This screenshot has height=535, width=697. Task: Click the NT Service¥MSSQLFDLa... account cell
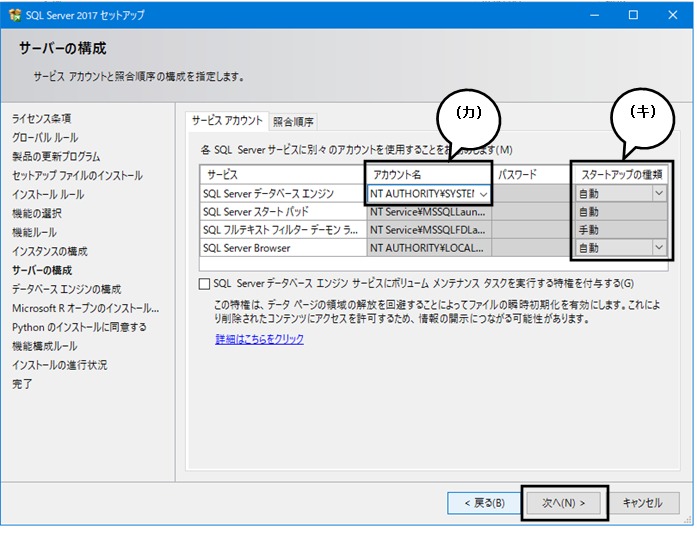coord(429,230)
